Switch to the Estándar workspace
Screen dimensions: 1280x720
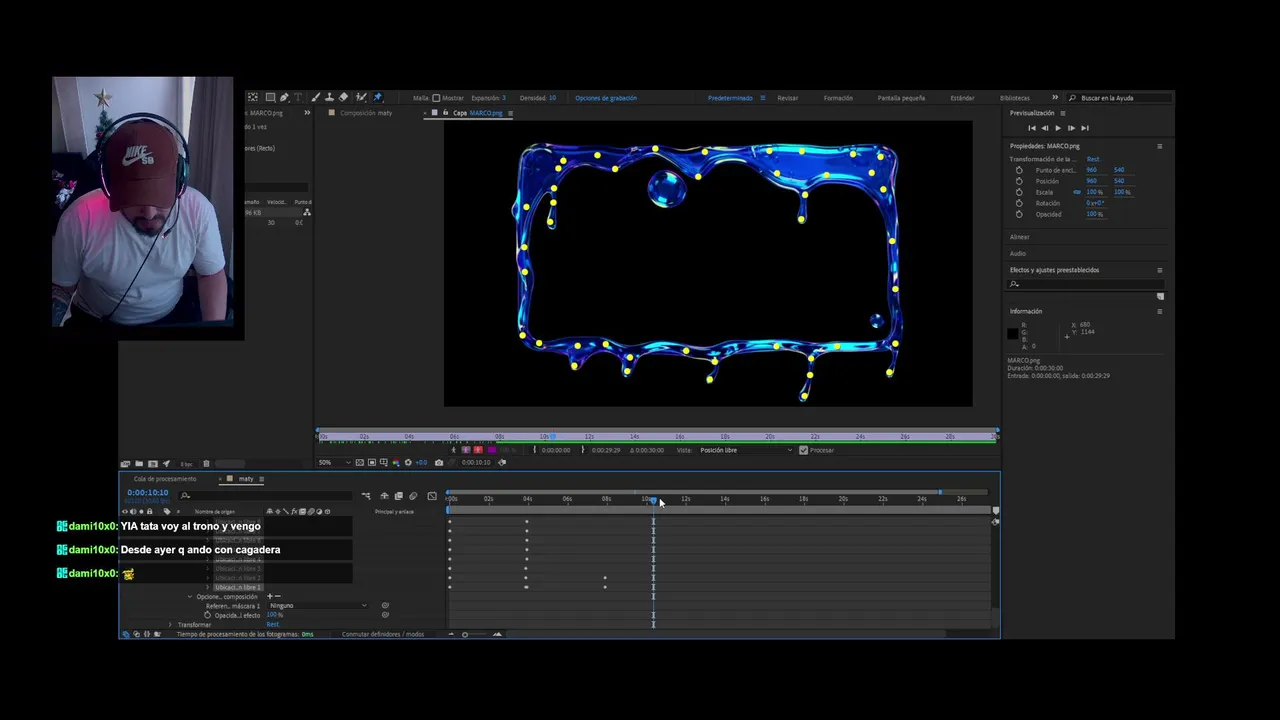click(962, 98)
